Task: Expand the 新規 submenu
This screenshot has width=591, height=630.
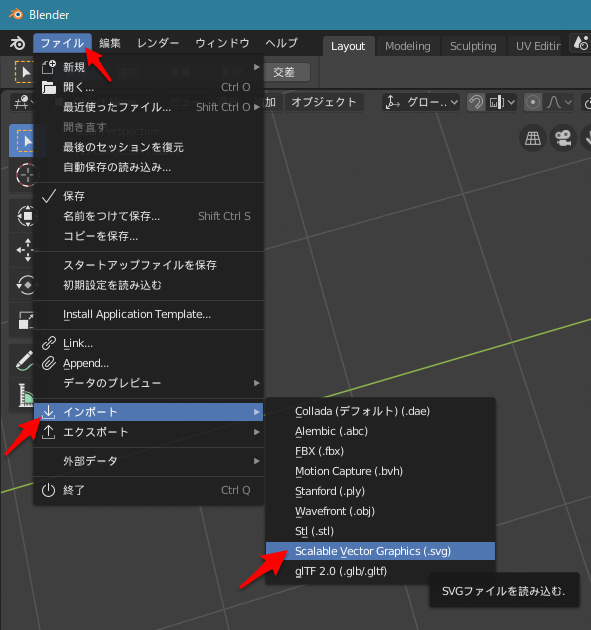Action: pos(149,67)
